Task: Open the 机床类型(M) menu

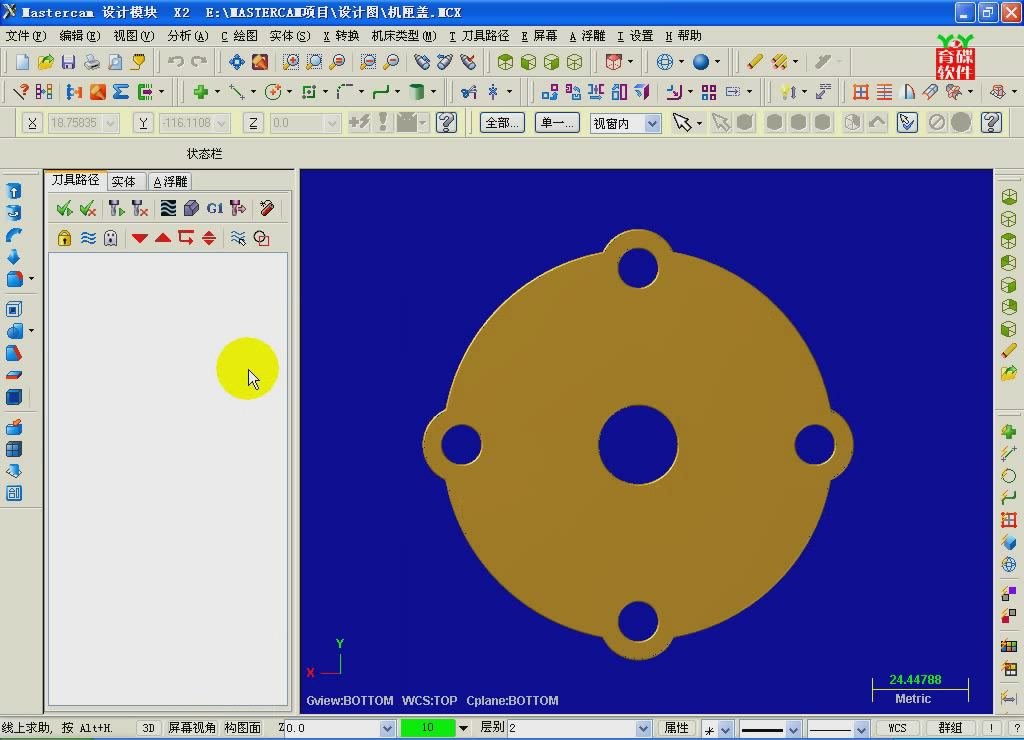Action: coord(404,36)
